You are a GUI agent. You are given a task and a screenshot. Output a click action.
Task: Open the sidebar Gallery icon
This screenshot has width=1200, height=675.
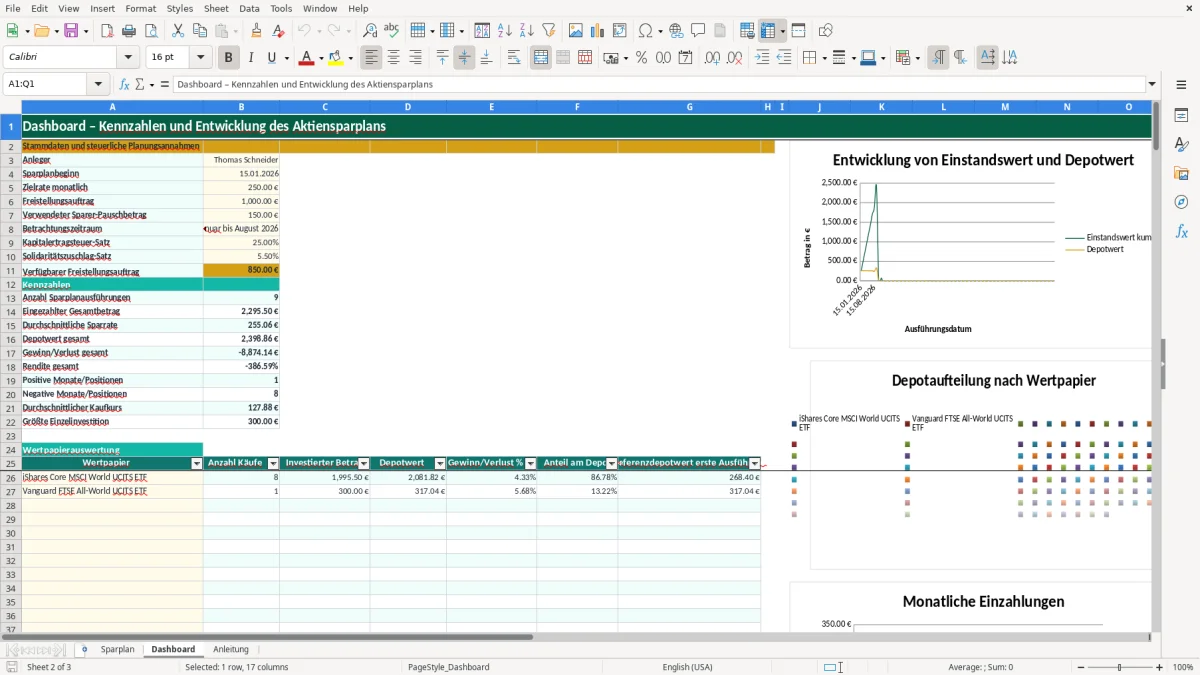pyautogui.click(x=1181, y=173)
